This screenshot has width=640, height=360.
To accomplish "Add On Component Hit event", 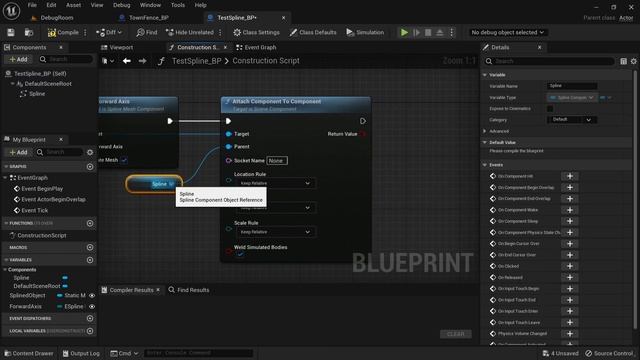I will tap(570, 176).
